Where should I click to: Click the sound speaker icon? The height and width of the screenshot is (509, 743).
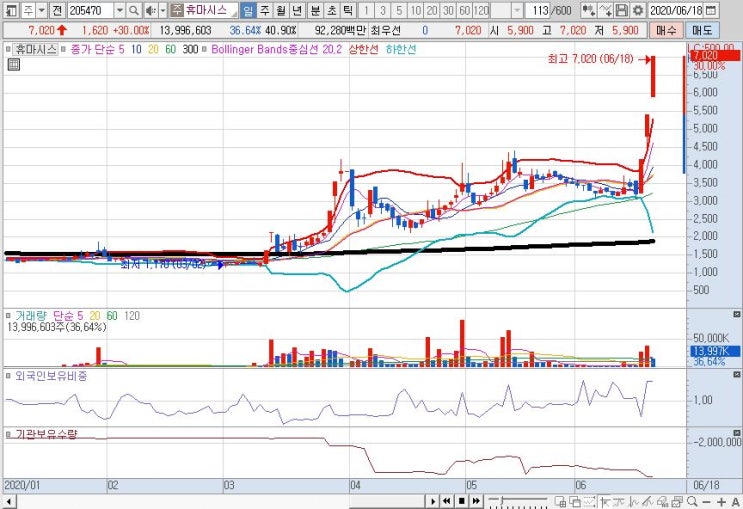point(150,10)
